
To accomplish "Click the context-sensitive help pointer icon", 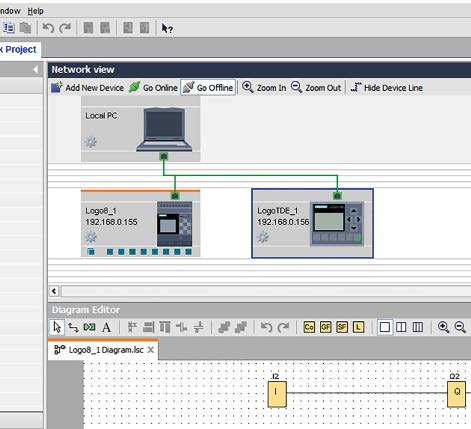I will 167,28.
